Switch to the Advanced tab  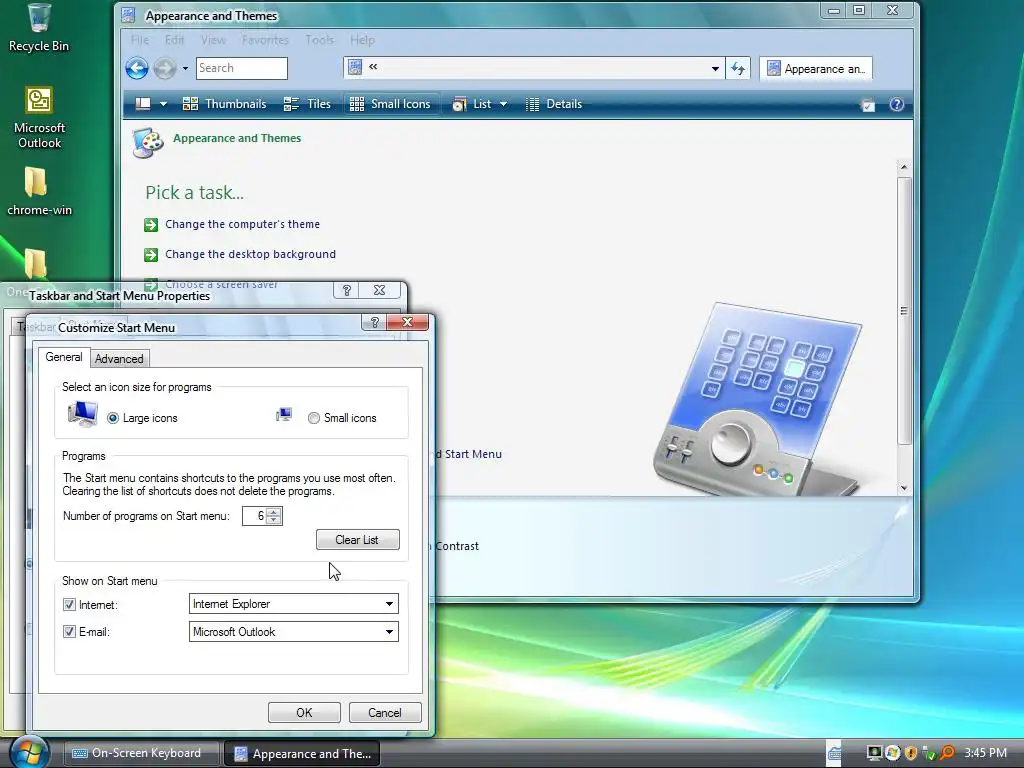tap(119, 359)
